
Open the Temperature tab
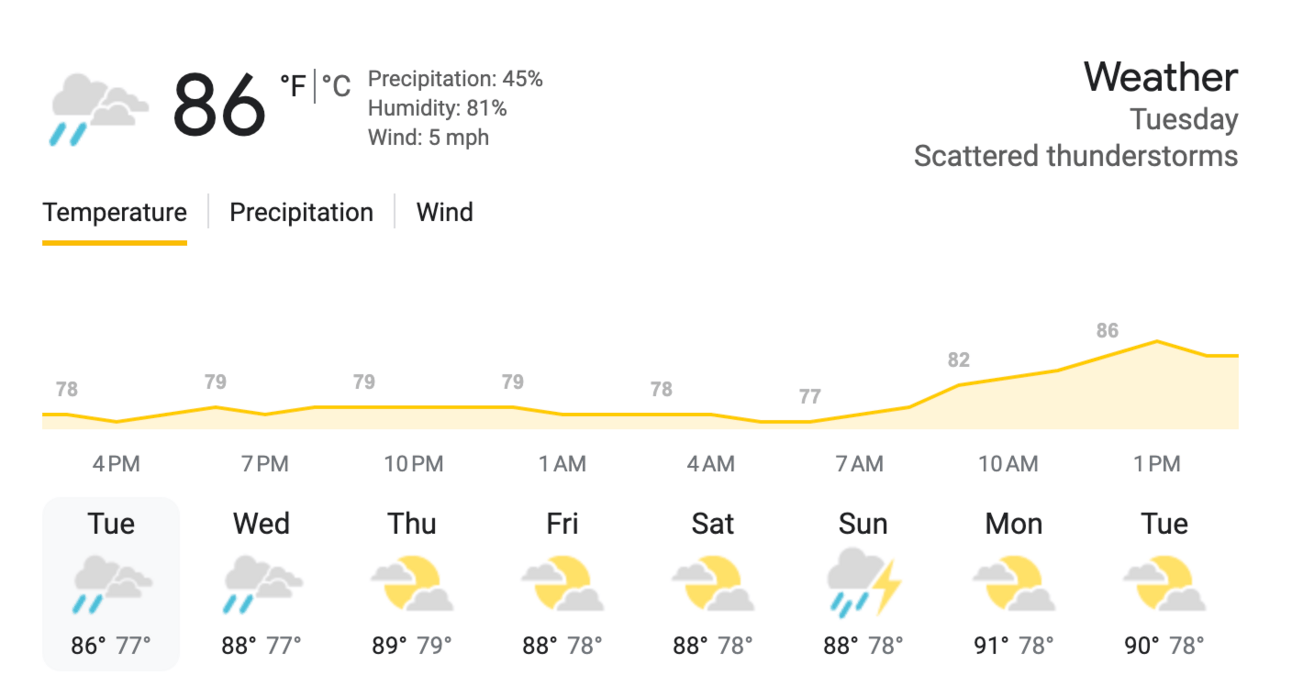[x=114, y=212]
